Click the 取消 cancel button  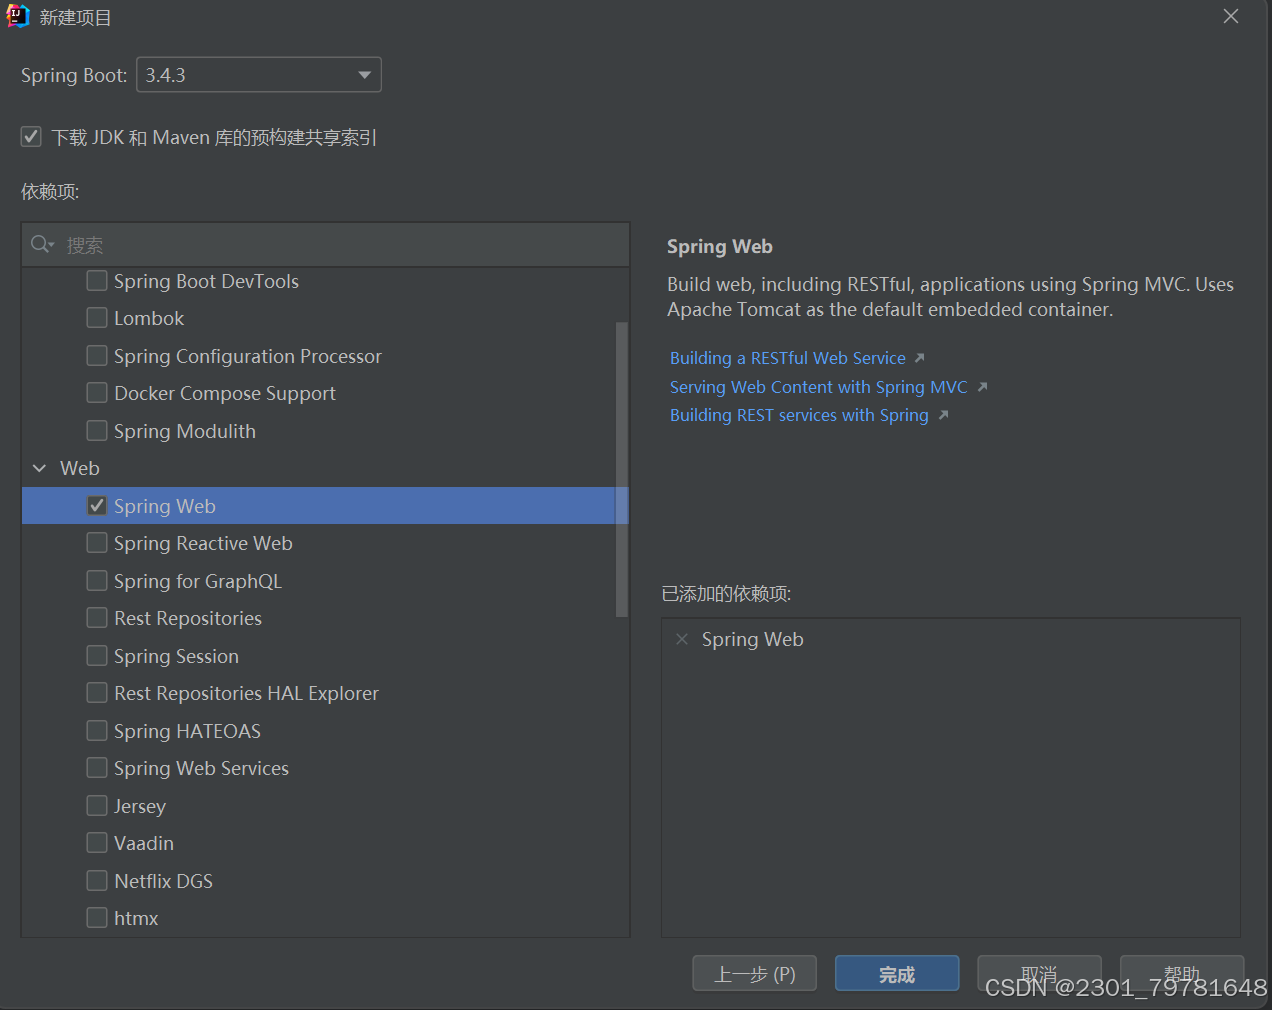(x=1039, y=973)
